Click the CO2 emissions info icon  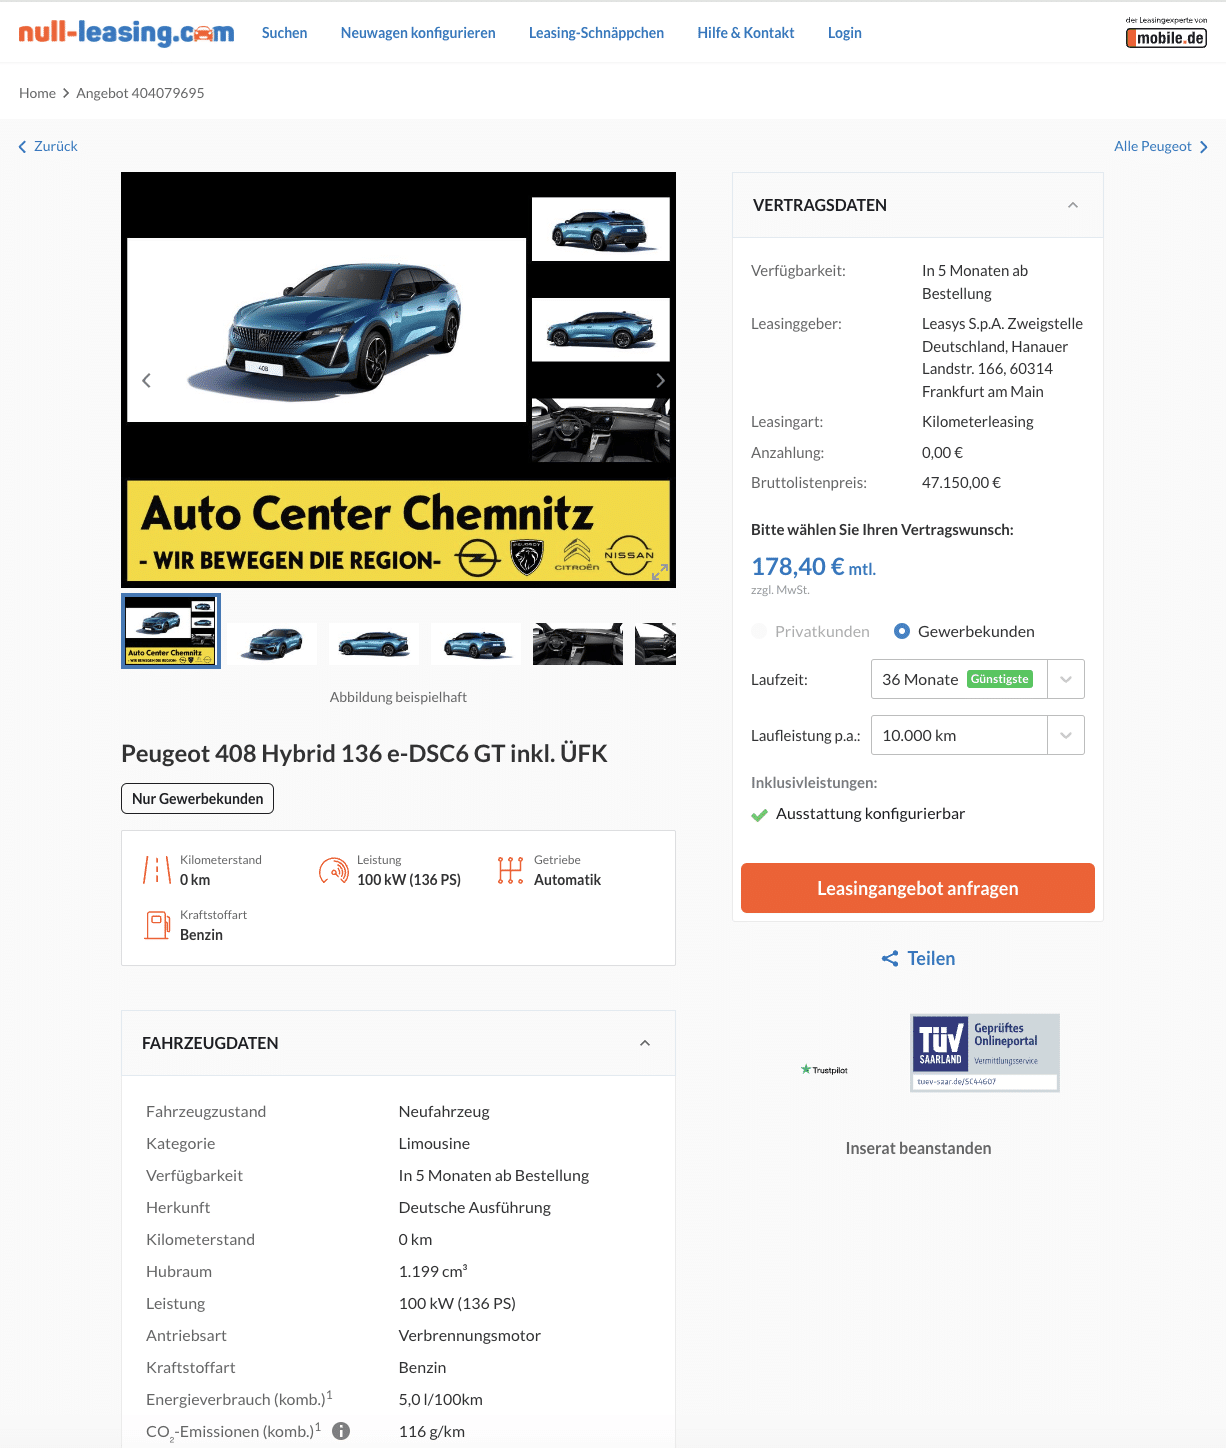tap(341, 1431)
